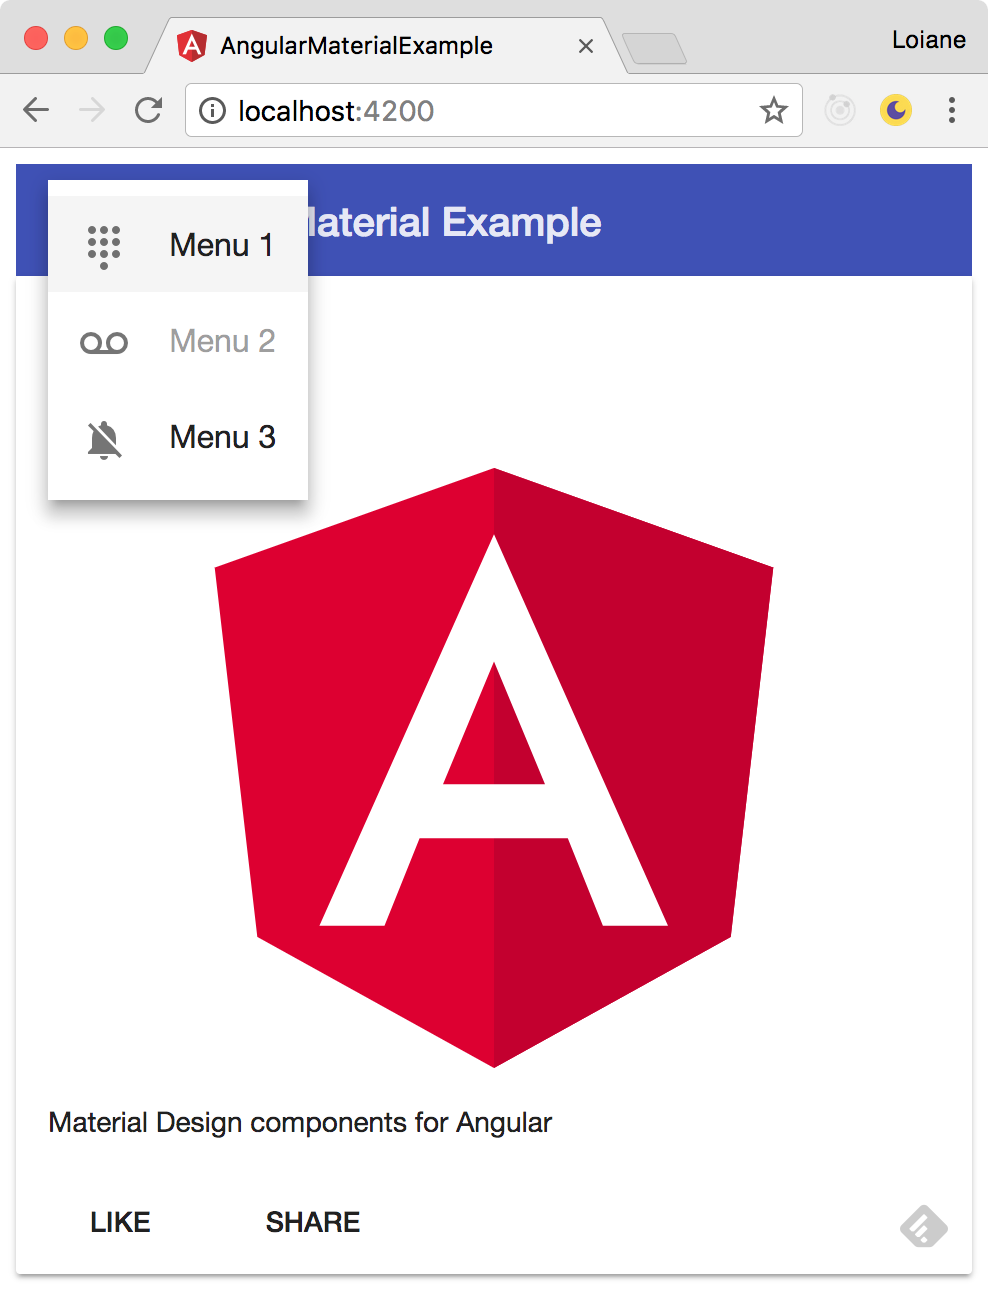Screen dimensions: 988x1290
Task: Click the Loiane profile button
Action: [929, 40]
